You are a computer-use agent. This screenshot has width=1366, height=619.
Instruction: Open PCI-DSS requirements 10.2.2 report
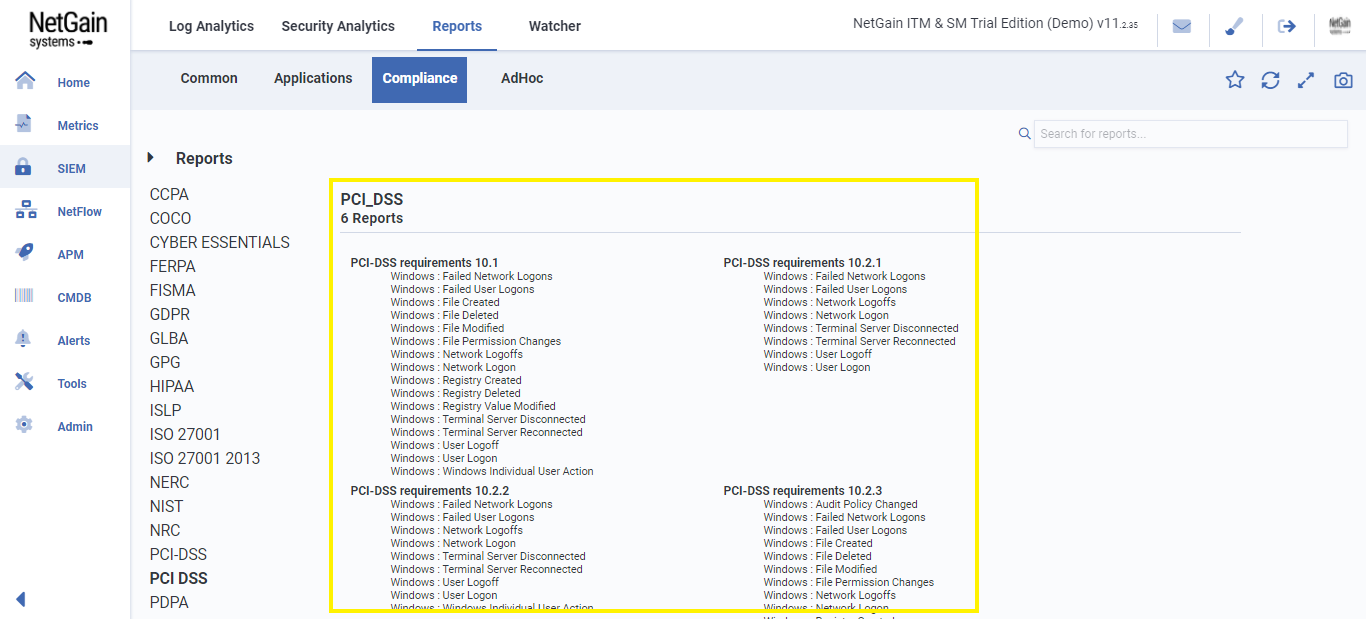[430, 491]
